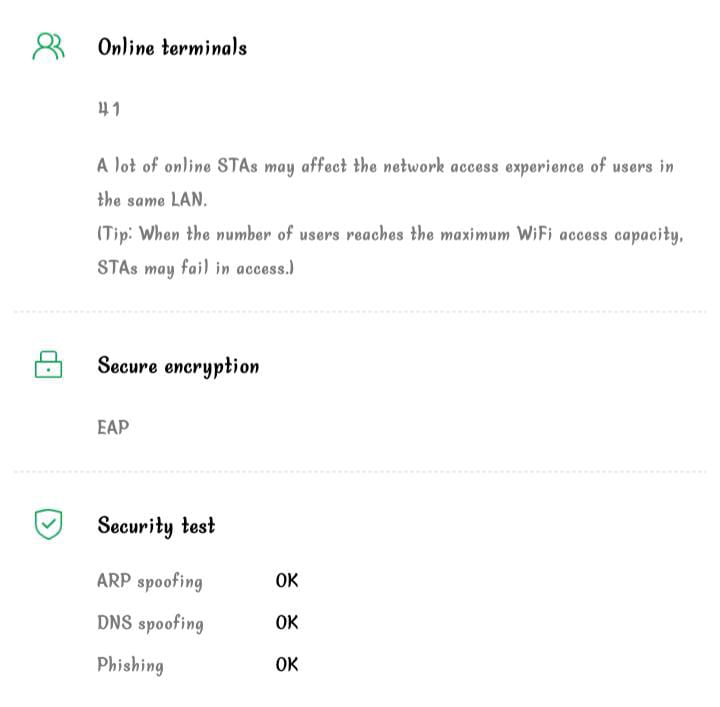Screen dimensions: 720x707
Task: Click the OK status for Phishing
Action: (287, 665)
